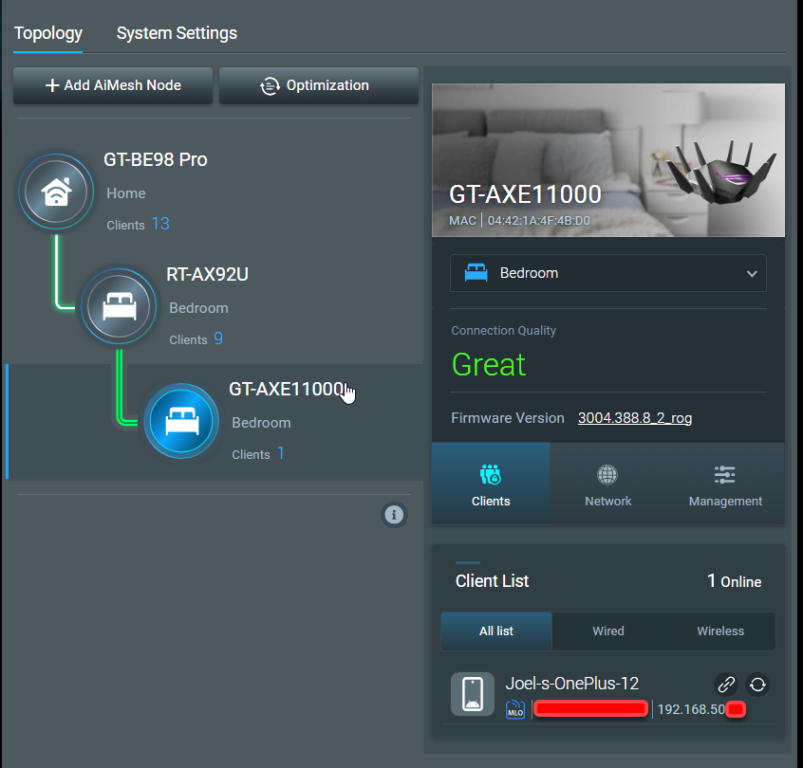Screen dimensions: 803x768
Task: Expand the location dropdown chevron arrow
Action: pos(751,273)
